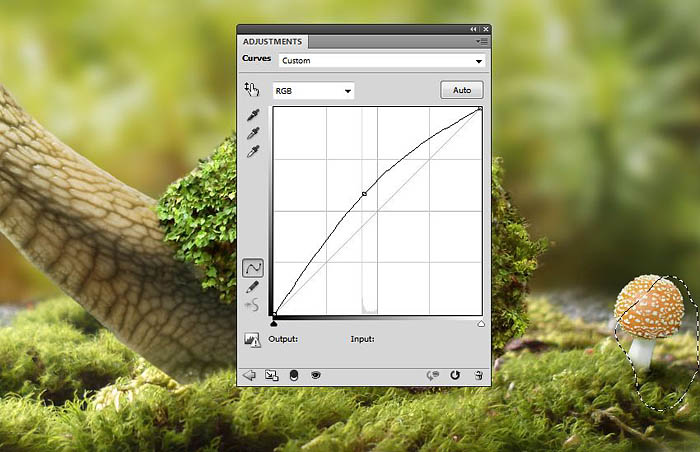Select the pencil draw curve tool

coord(254,287)
